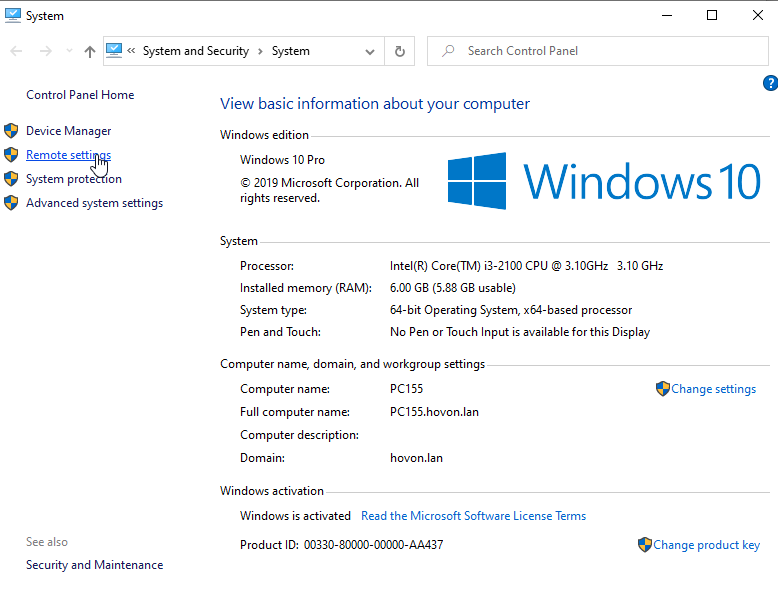Screen dimensions: 778x589
Task: Close the System window
Action: click(758, 15)
